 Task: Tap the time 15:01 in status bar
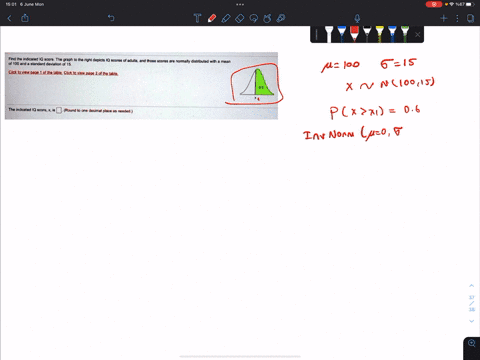pyautogui.click(x=11, y=4)
